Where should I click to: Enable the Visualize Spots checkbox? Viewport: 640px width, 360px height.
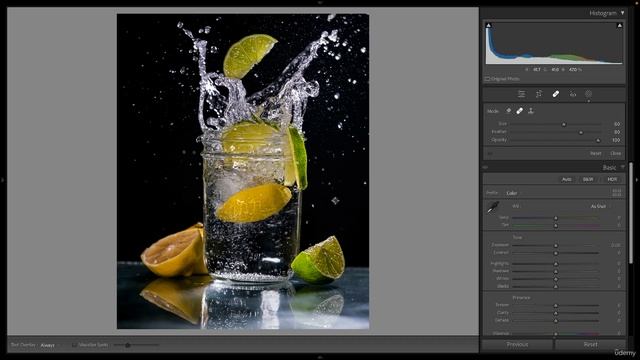[74, 345]
